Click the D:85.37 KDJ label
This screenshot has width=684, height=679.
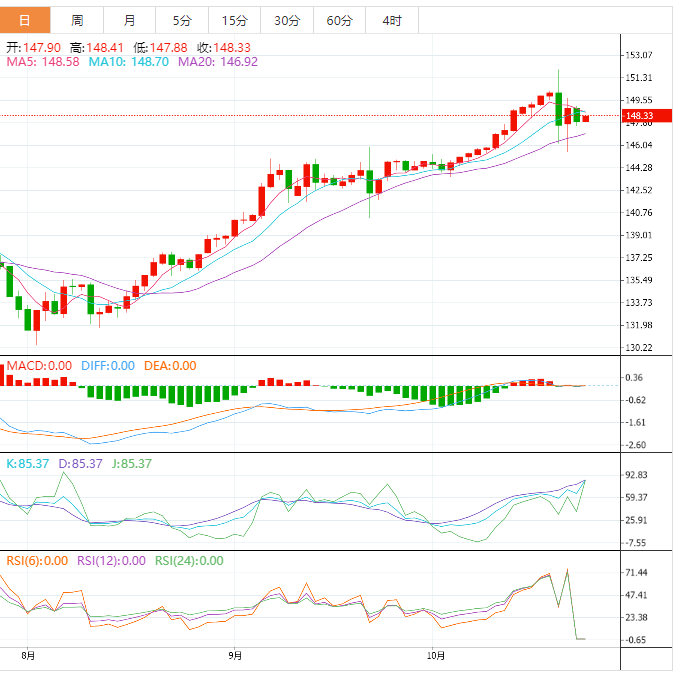[80, 463]
